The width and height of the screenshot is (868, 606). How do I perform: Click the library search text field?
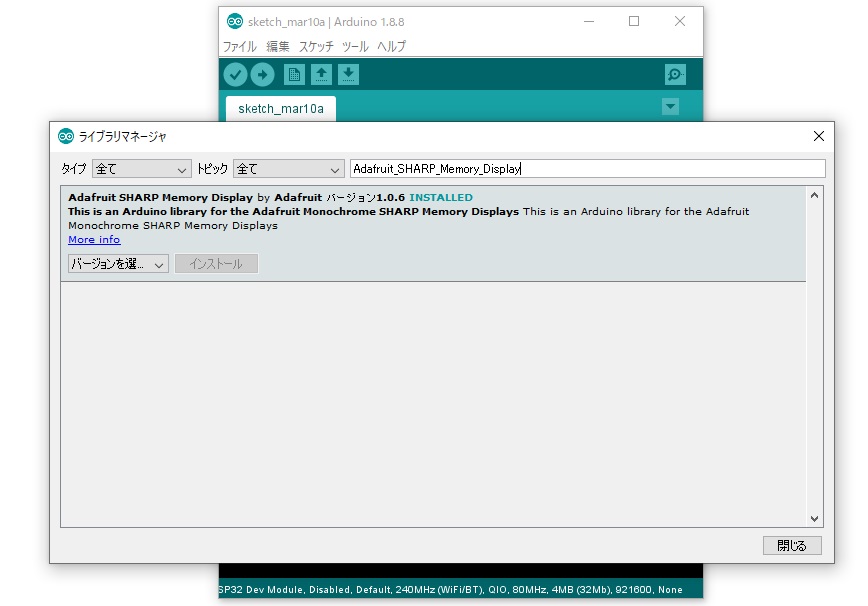tap(587, 169)
